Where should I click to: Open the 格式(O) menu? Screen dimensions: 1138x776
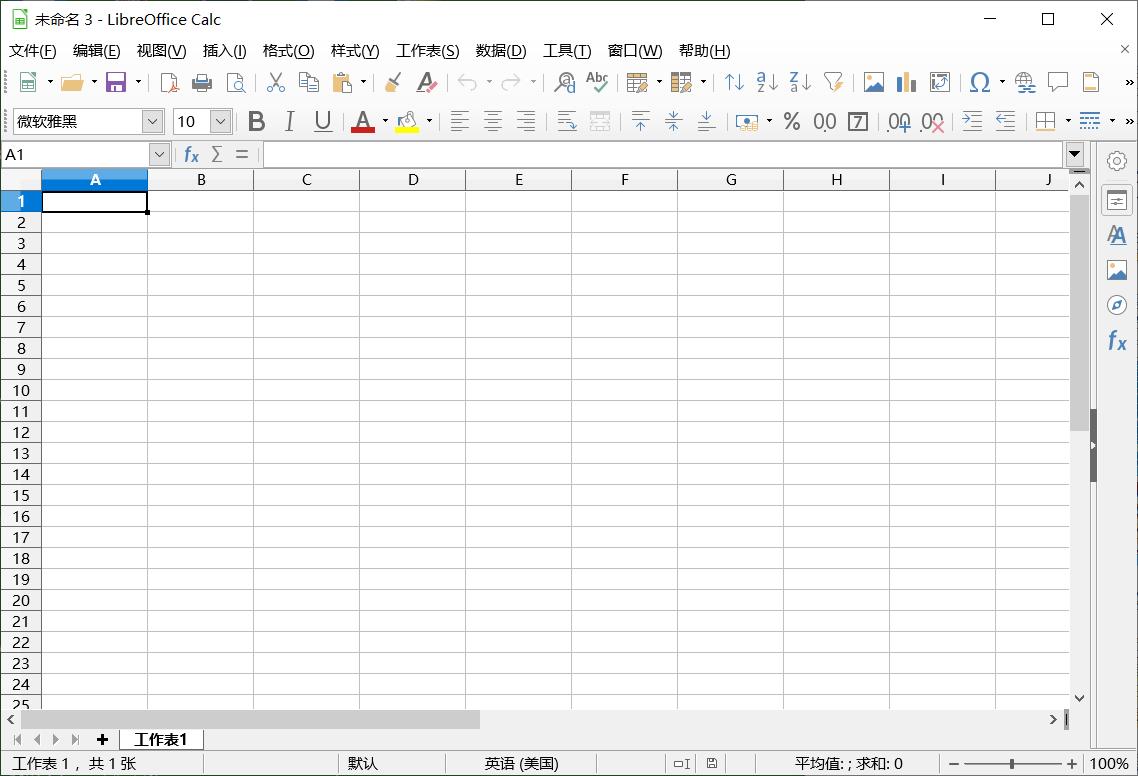click(x=288, y=51)
